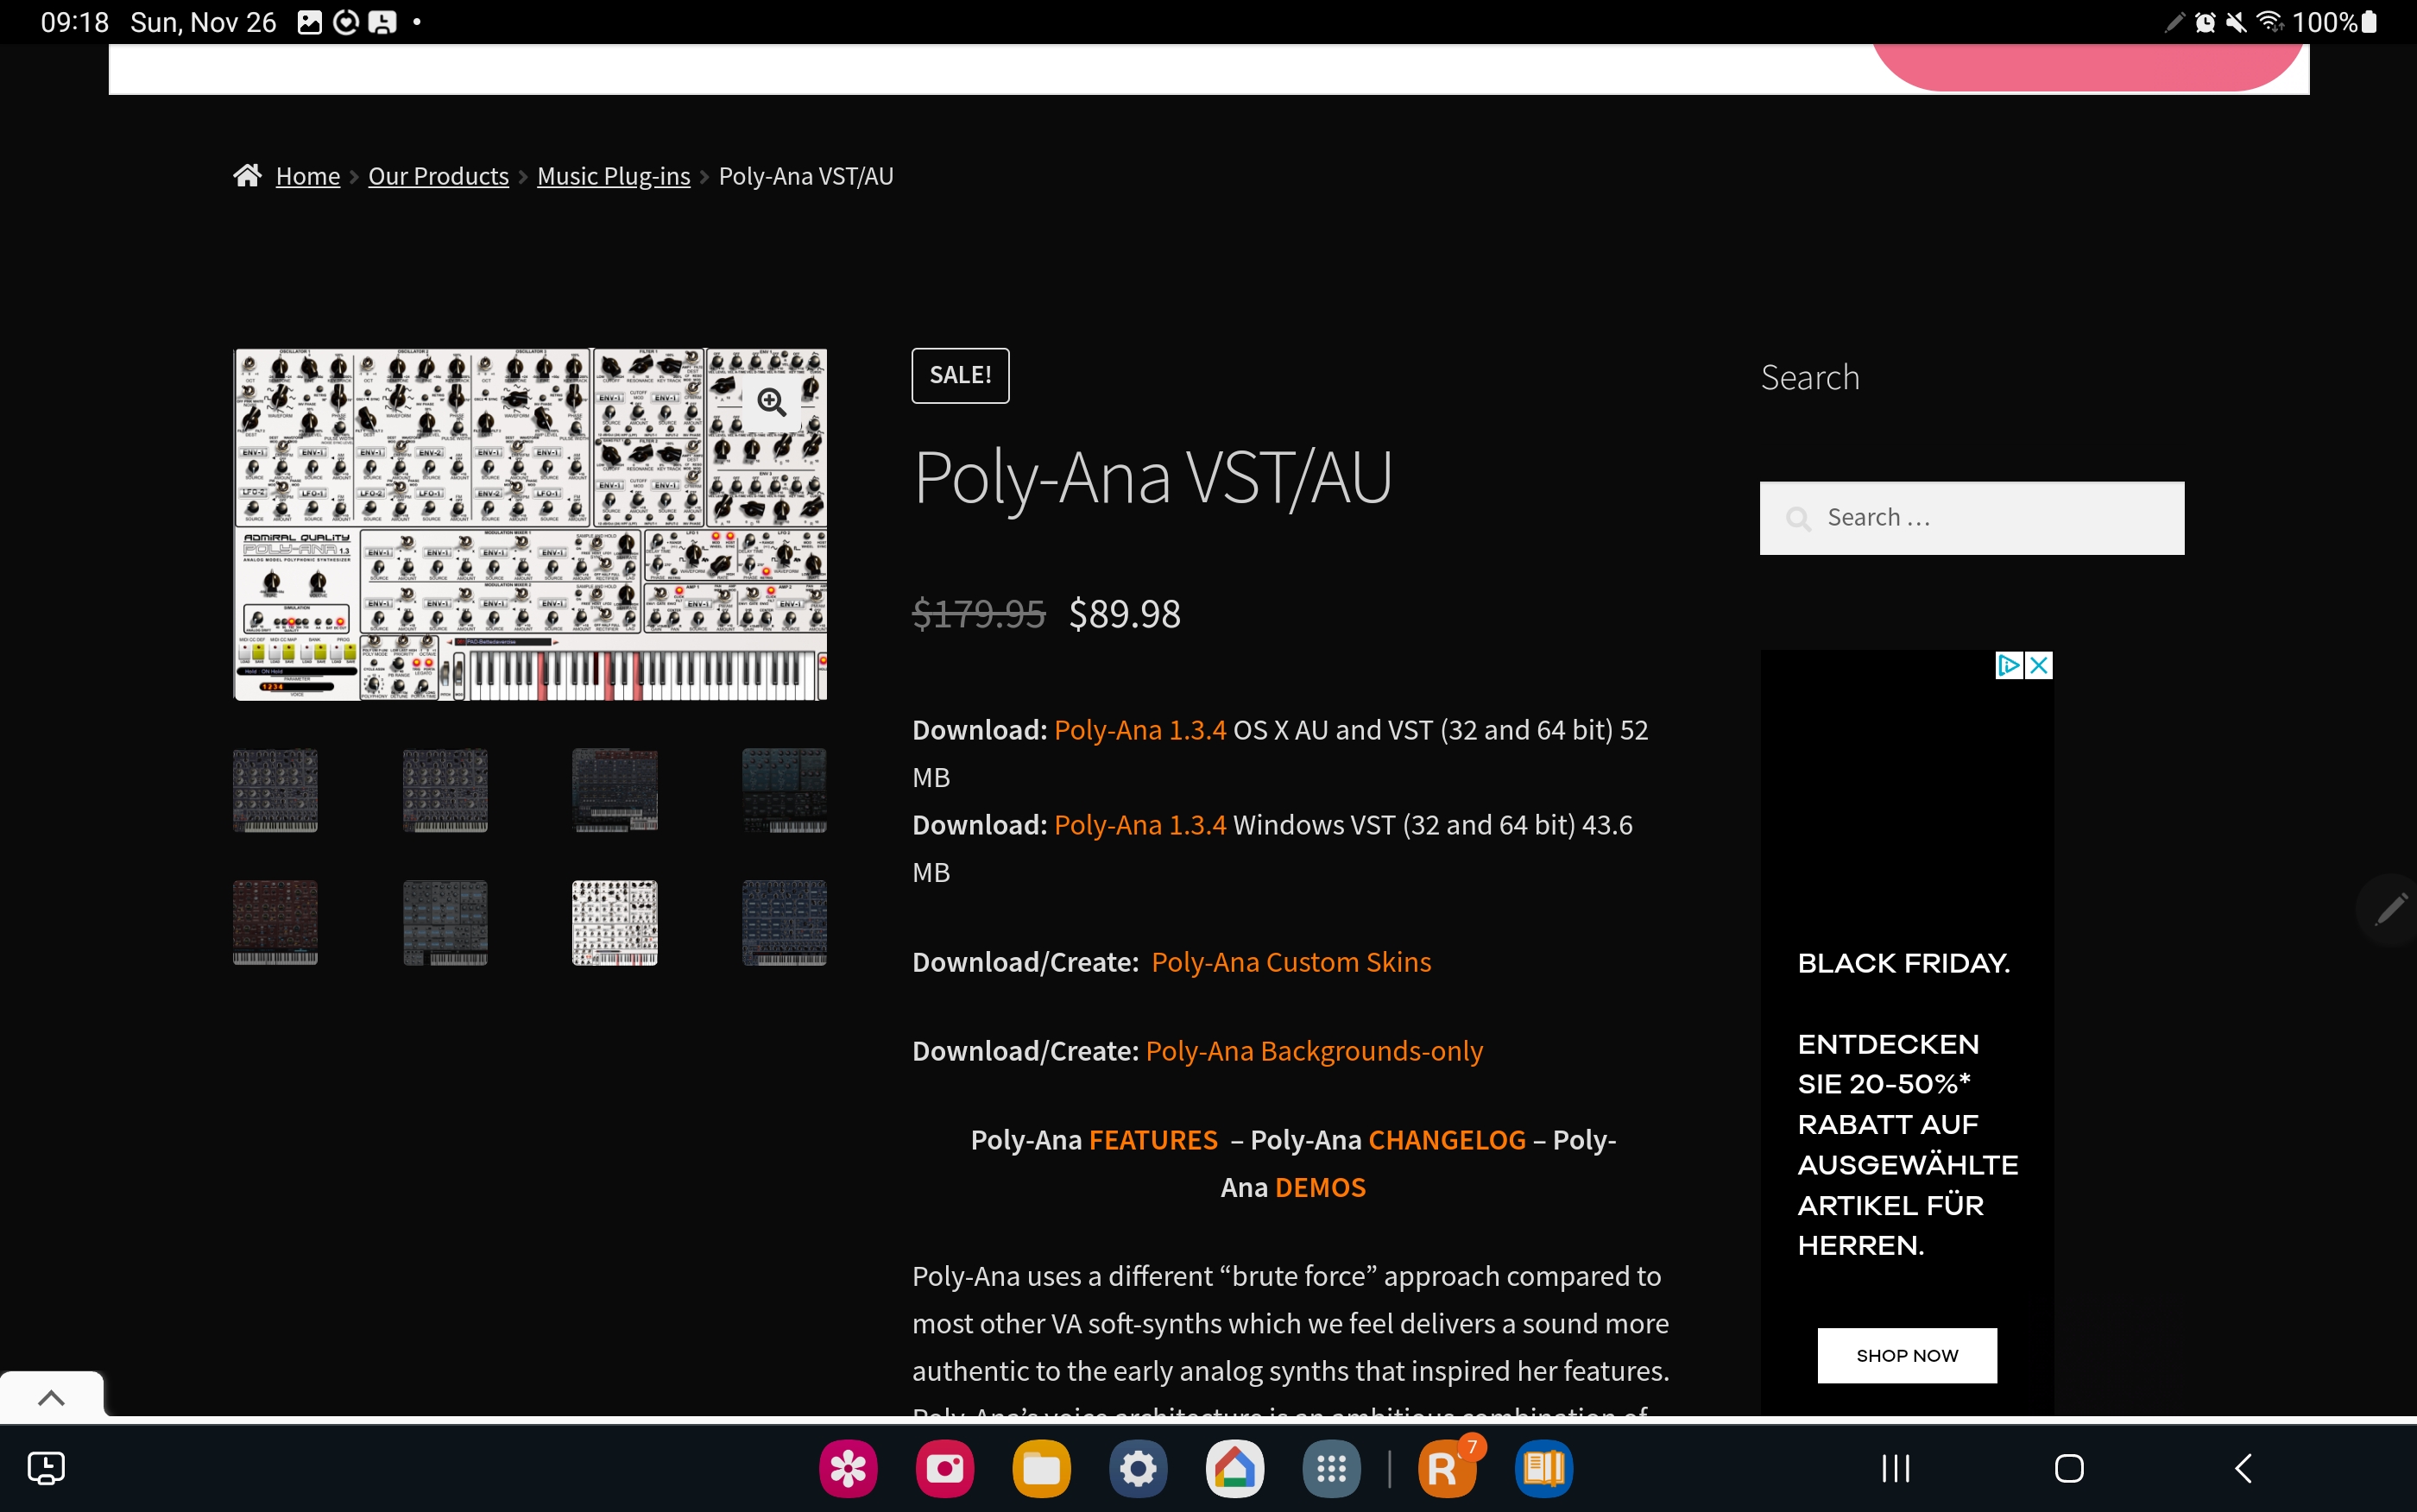Select second thumbnail in top gallery row

[445, 790]
